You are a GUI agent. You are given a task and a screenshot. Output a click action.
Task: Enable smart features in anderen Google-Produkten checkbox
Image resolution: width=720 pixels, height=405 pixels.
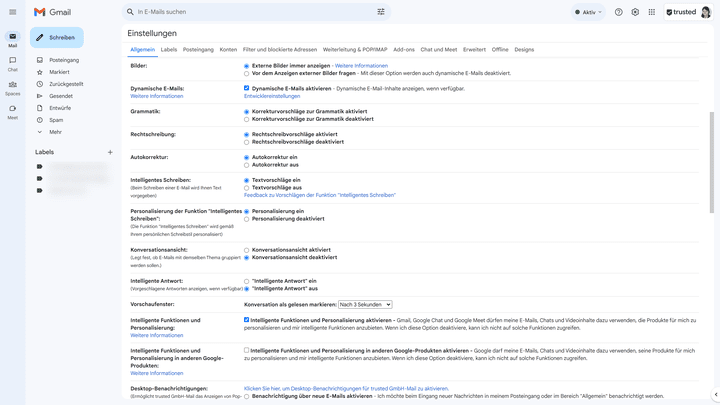click(247, 350)
